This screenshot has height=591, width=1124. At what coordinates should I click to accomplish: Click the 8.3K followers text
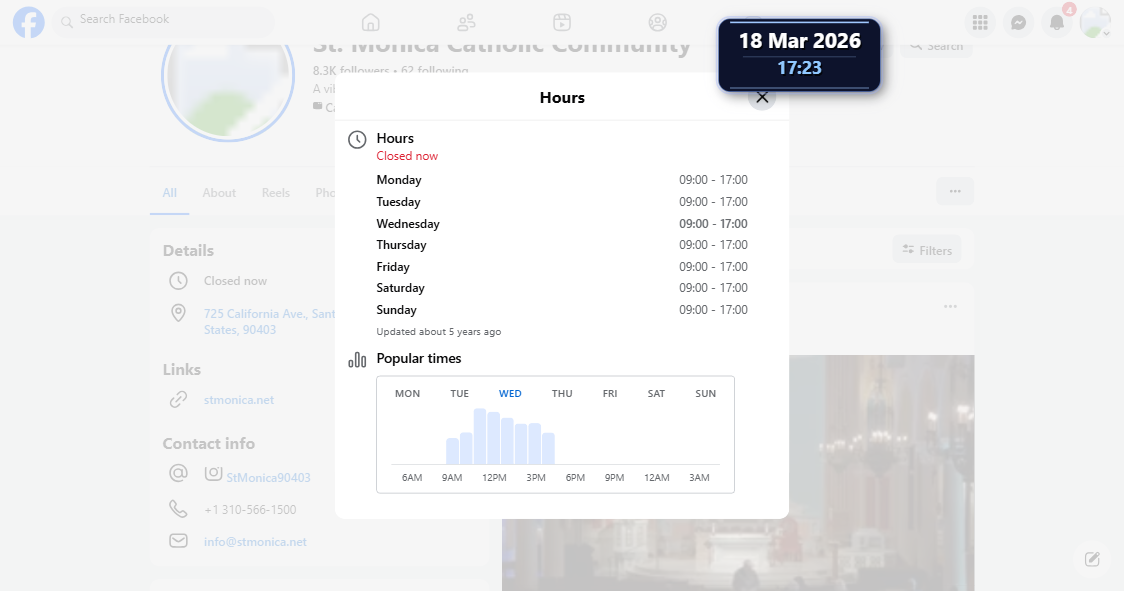[351, 70]
